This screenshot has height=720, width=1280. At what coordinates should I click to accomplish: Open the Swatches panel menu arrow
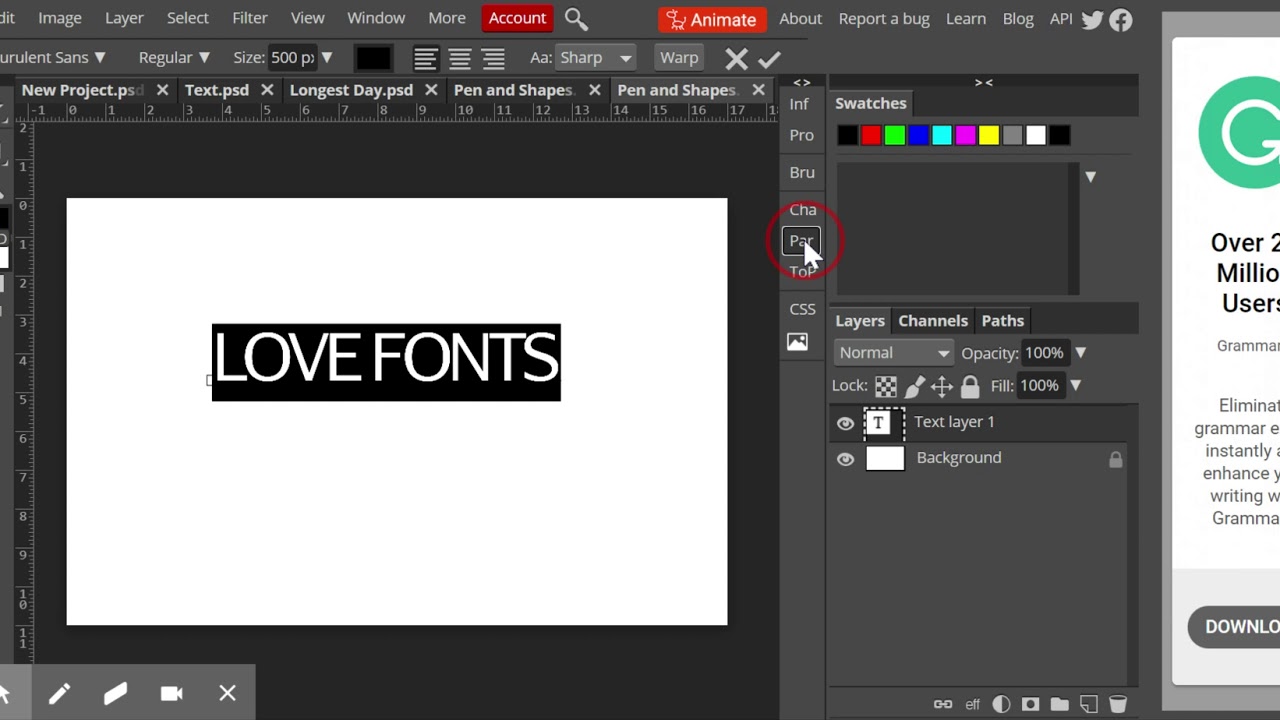point(1090,177)
